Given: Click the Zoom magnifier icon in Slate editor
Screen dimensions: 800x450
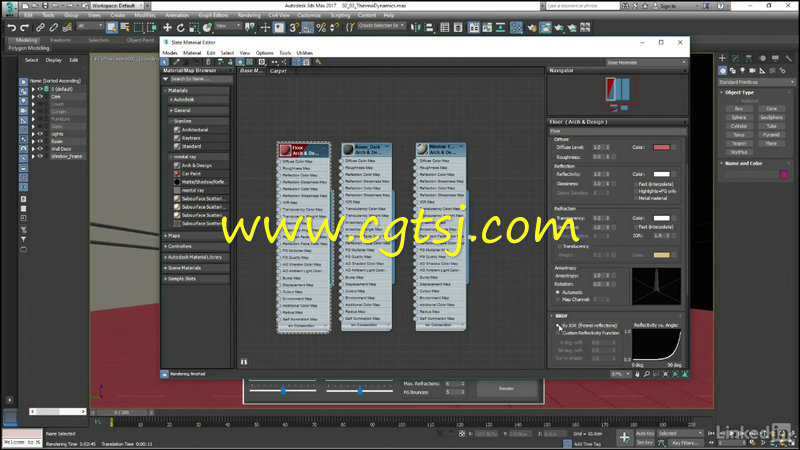Looking at the screenshot, I should 646,374.
